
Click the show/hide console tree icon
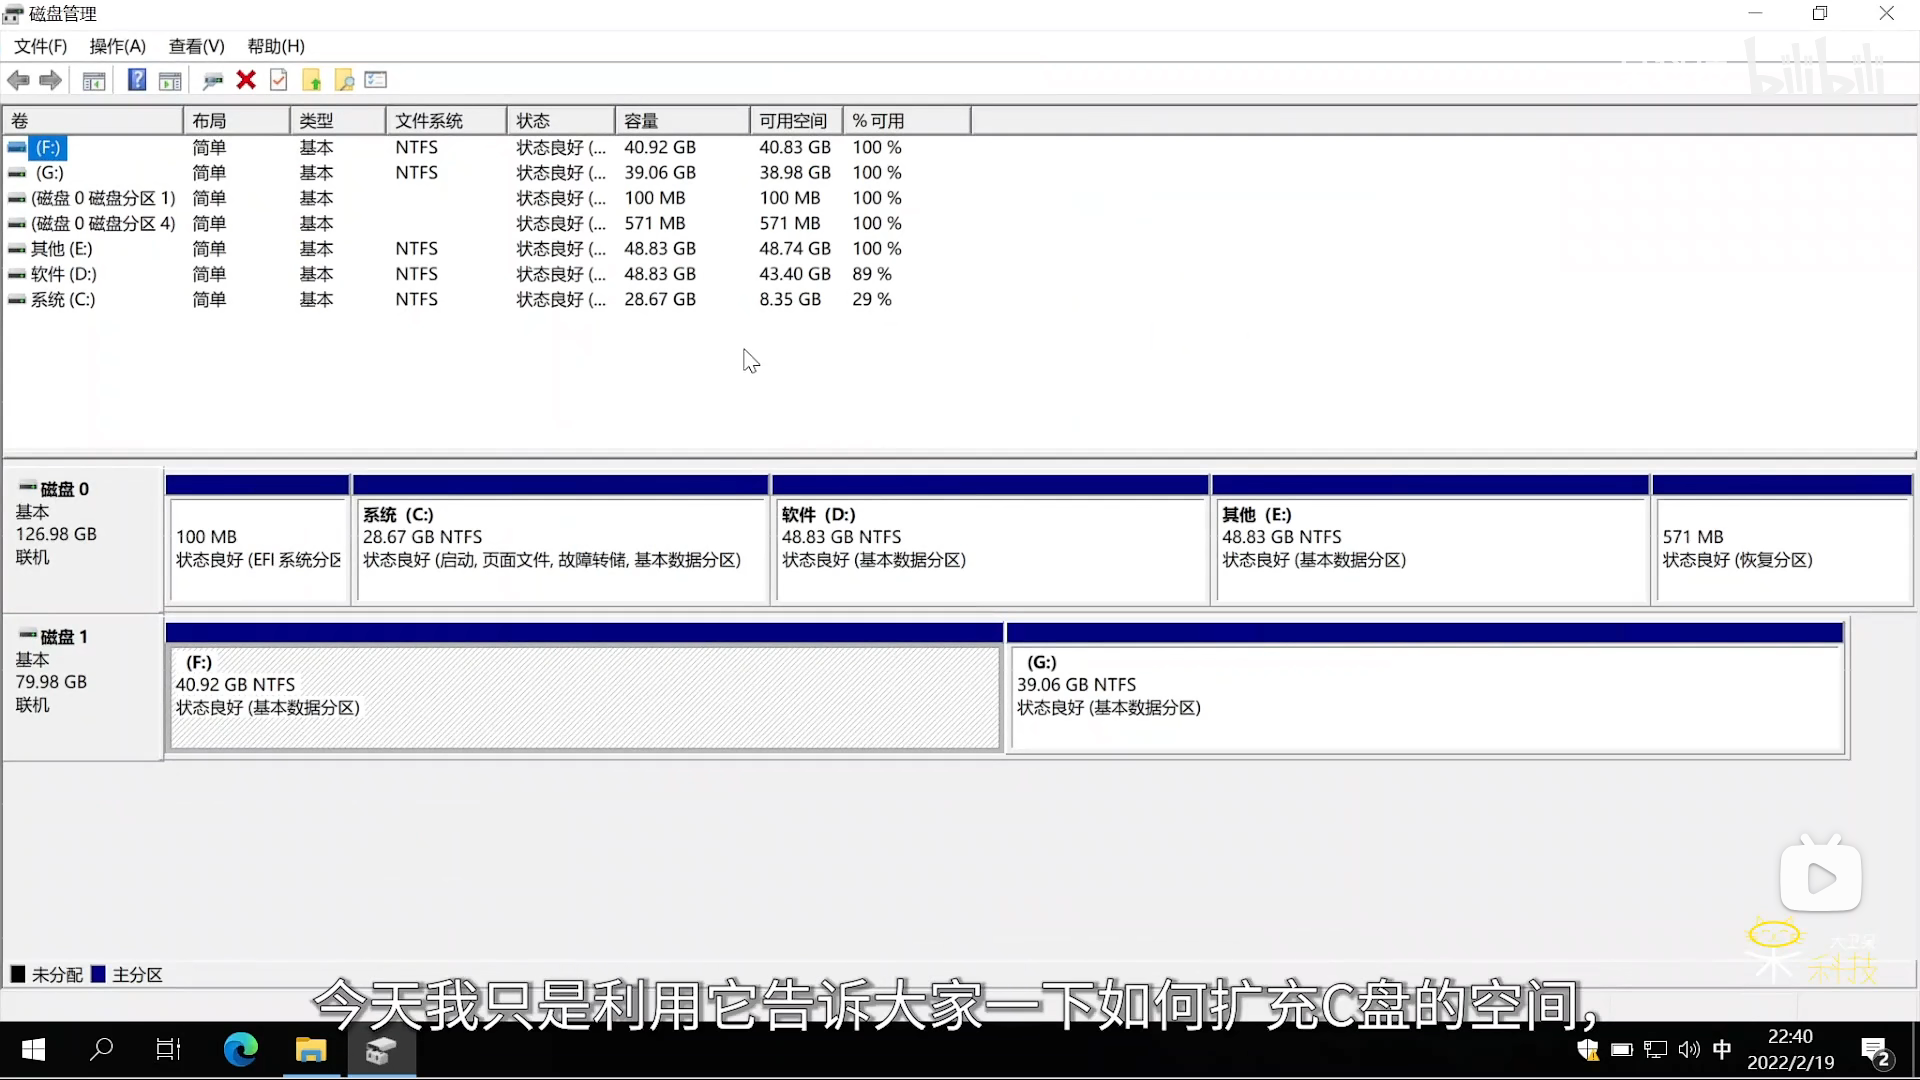tap(94, 80)
